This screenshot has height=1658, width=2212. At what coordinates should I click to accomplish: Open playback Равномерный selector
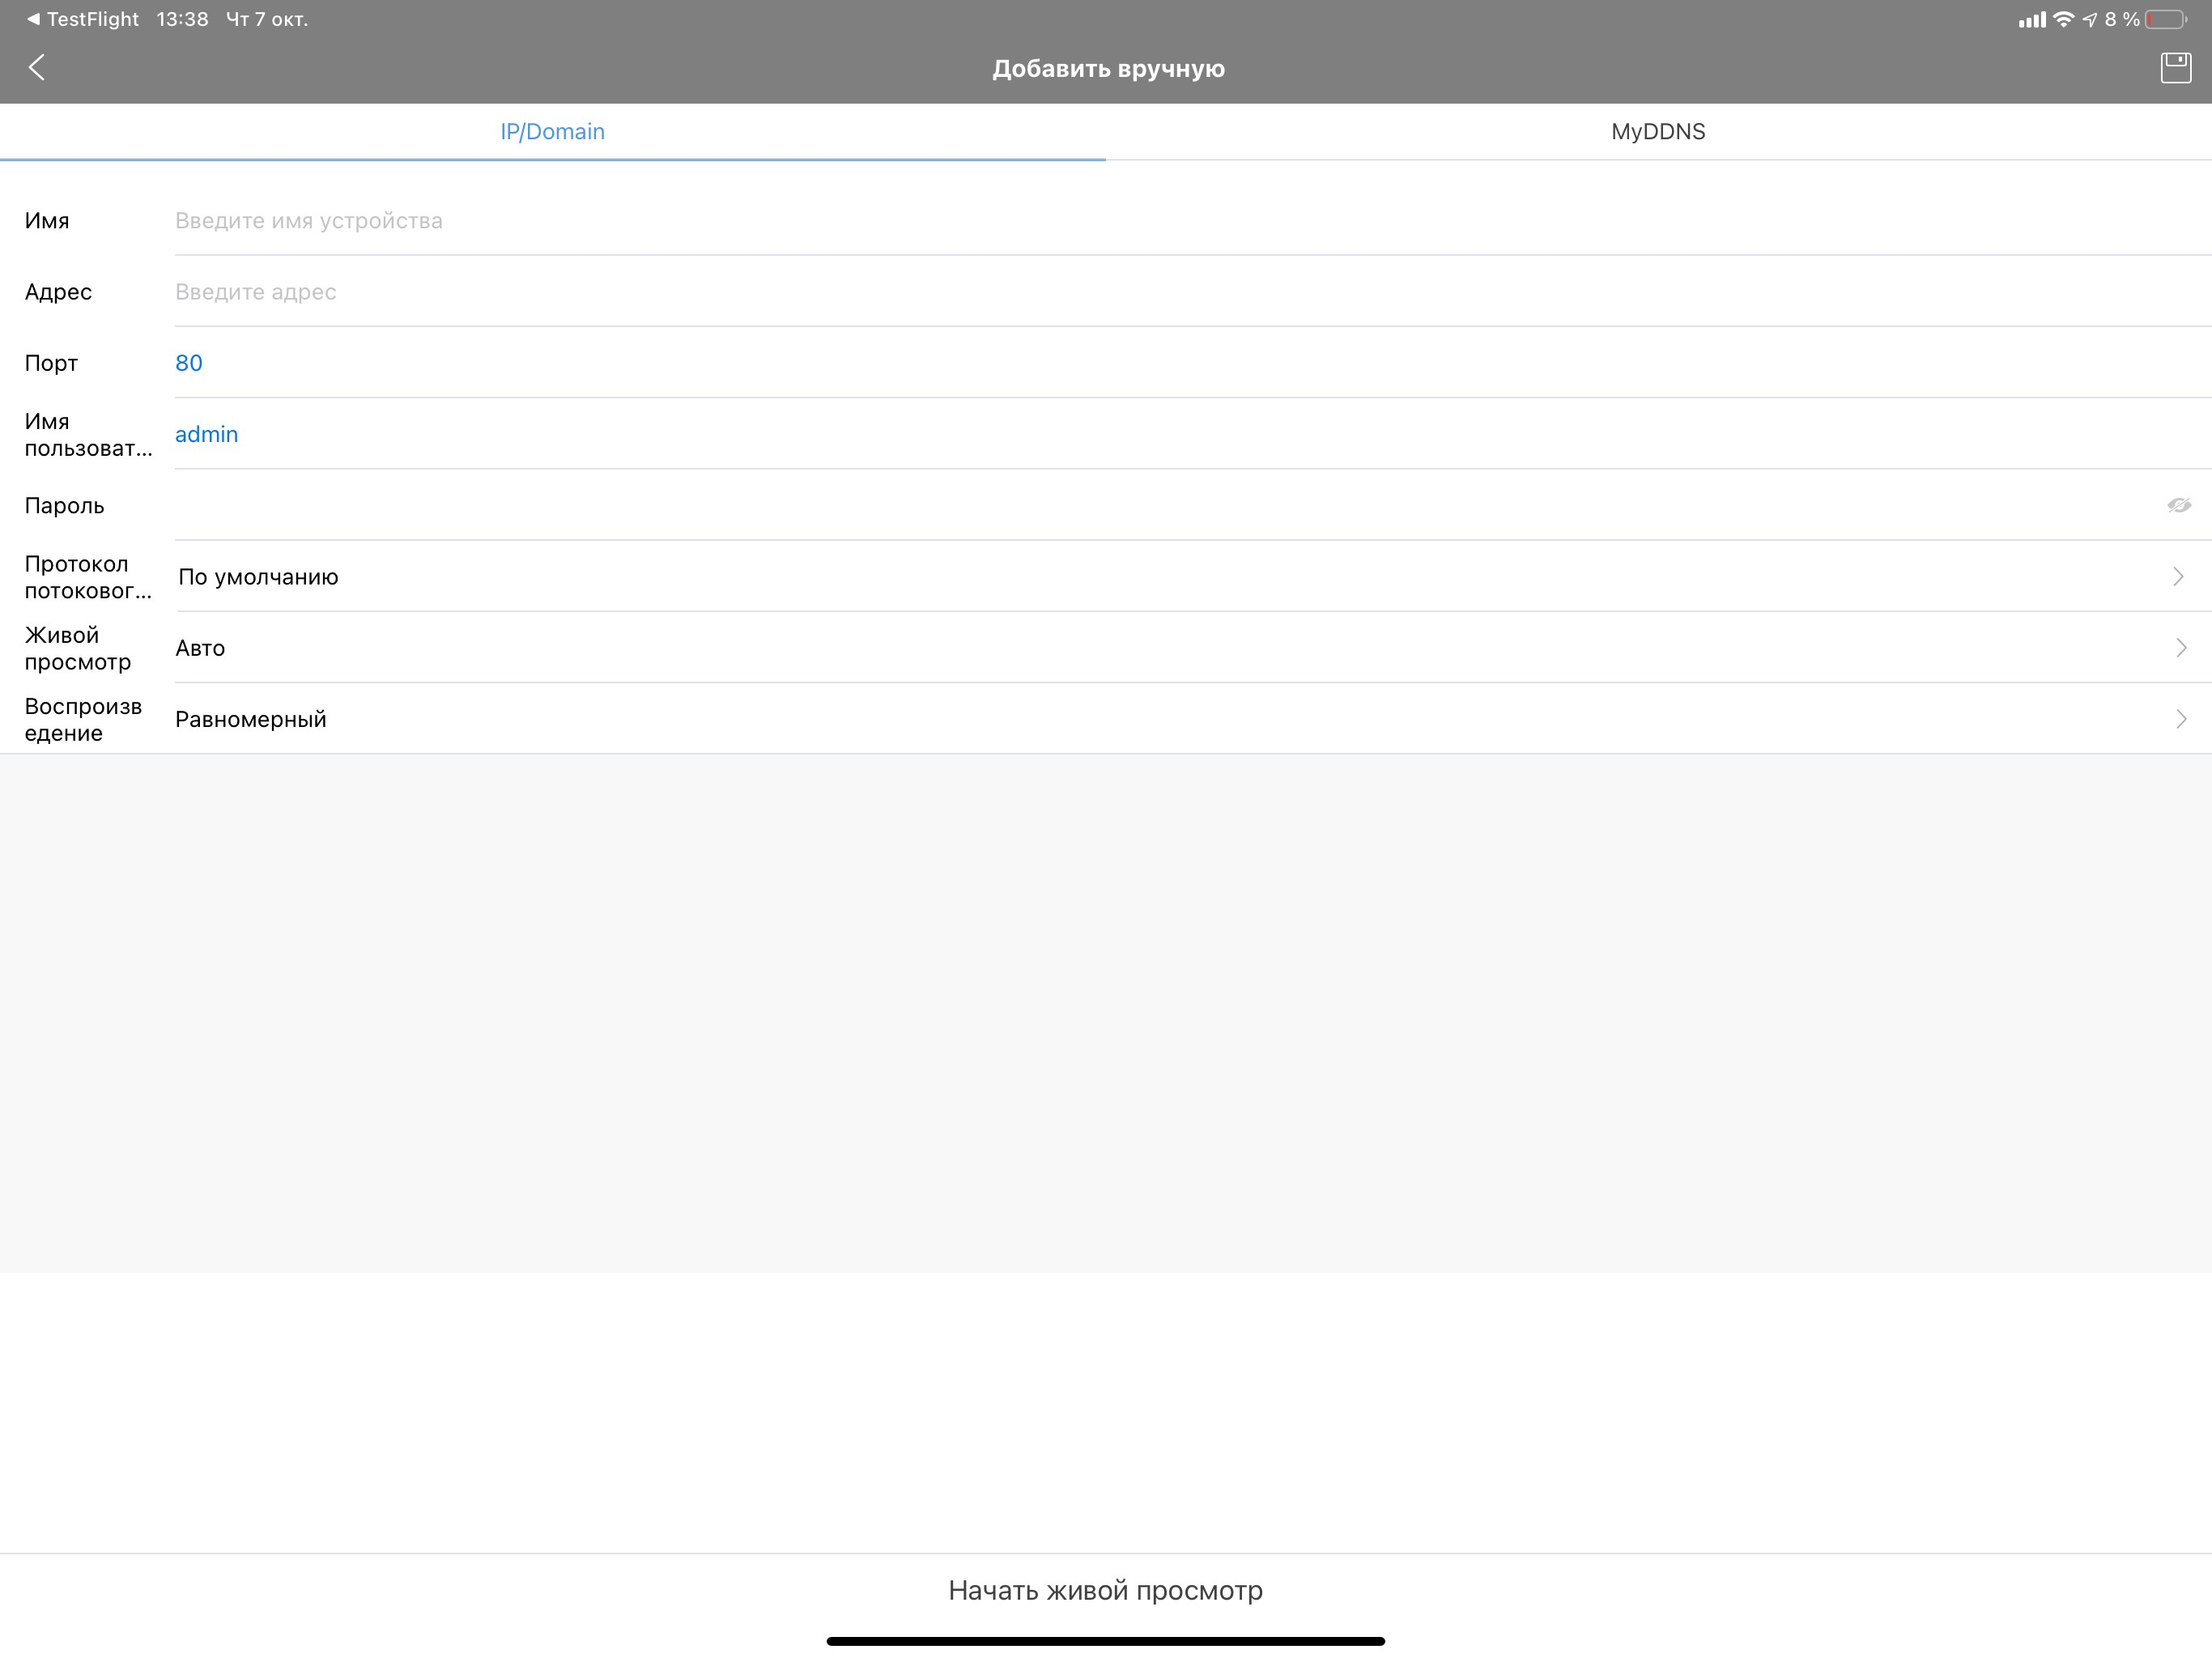pyautogui.click(x=1193, y=719)
